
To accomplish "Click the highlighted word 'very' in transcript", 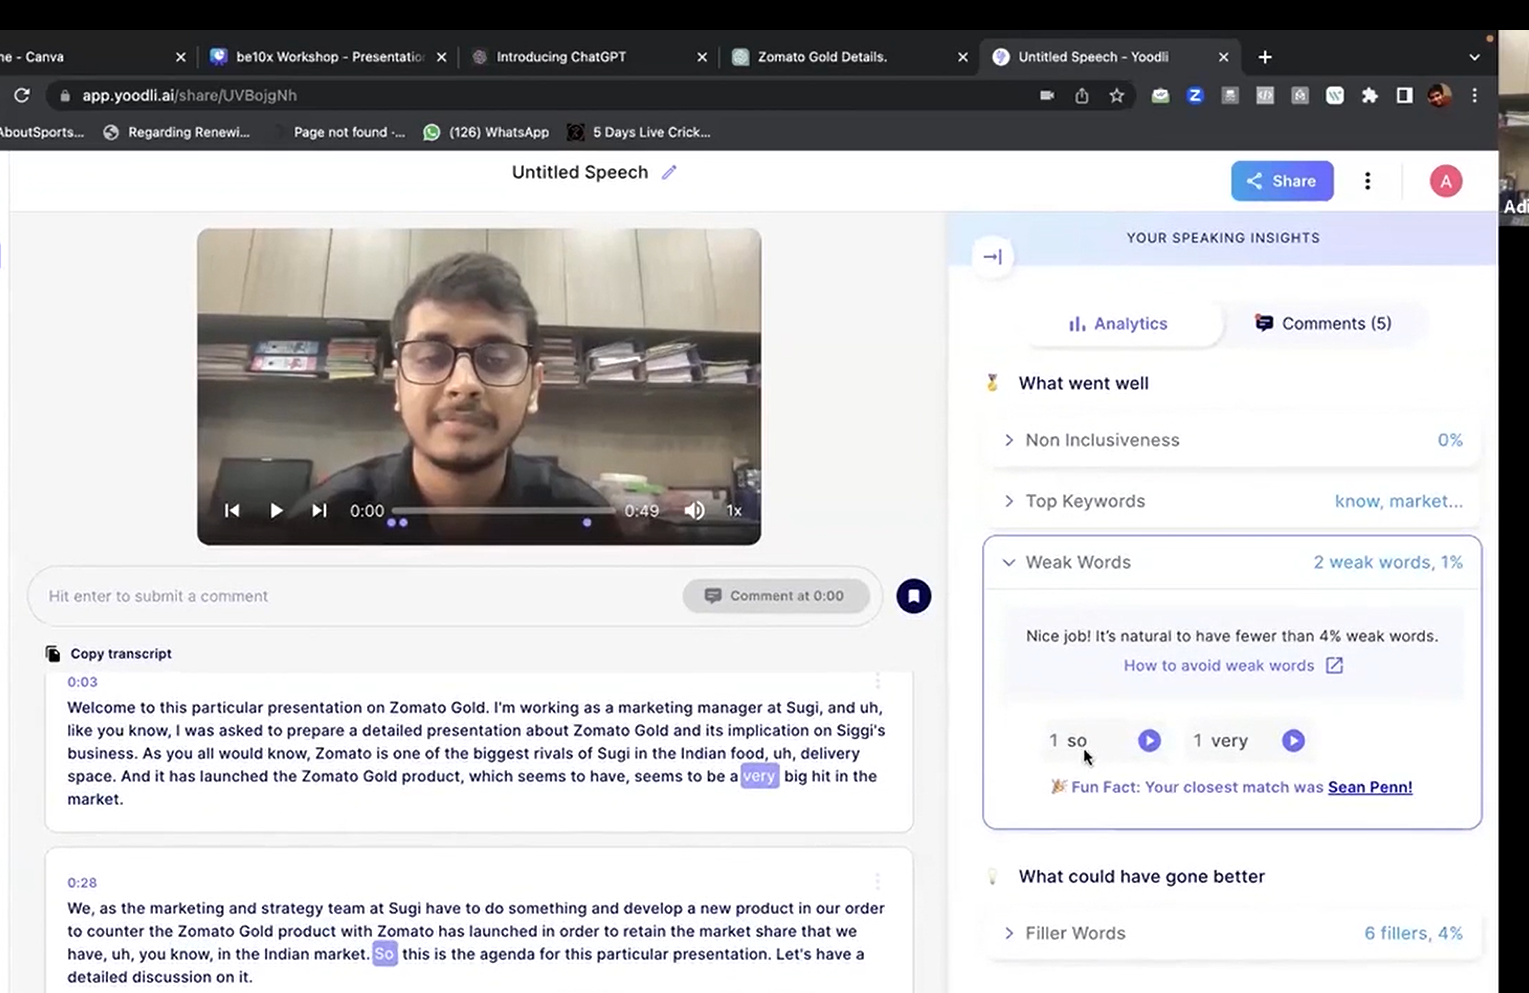I will [x=759, y=776].
